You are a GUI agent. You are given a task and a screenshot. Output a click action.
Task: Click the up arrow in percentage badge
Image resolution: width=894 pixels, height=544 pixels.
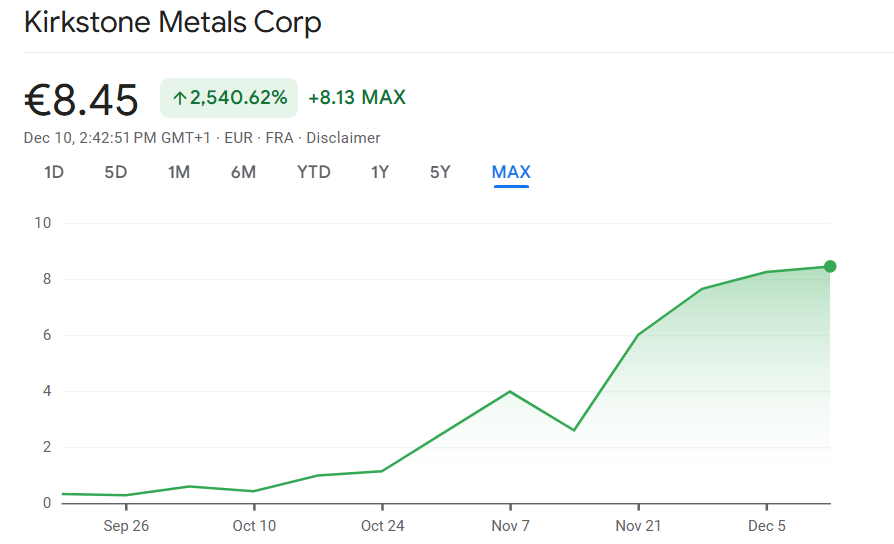point(180,98)
